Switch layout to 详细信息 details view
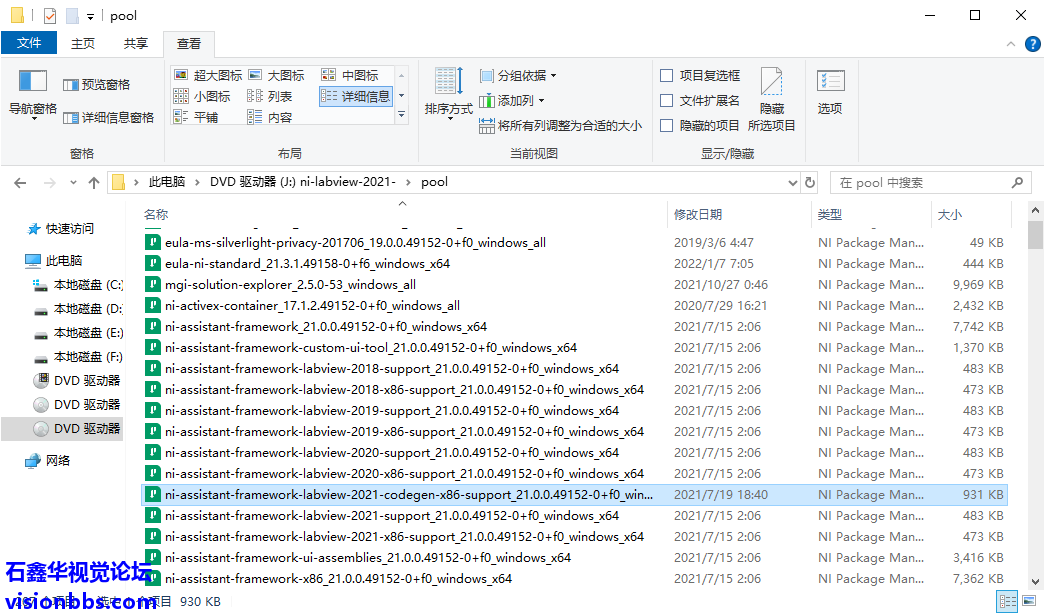Viewport: 1045px width, 614px height. (356, 97)
